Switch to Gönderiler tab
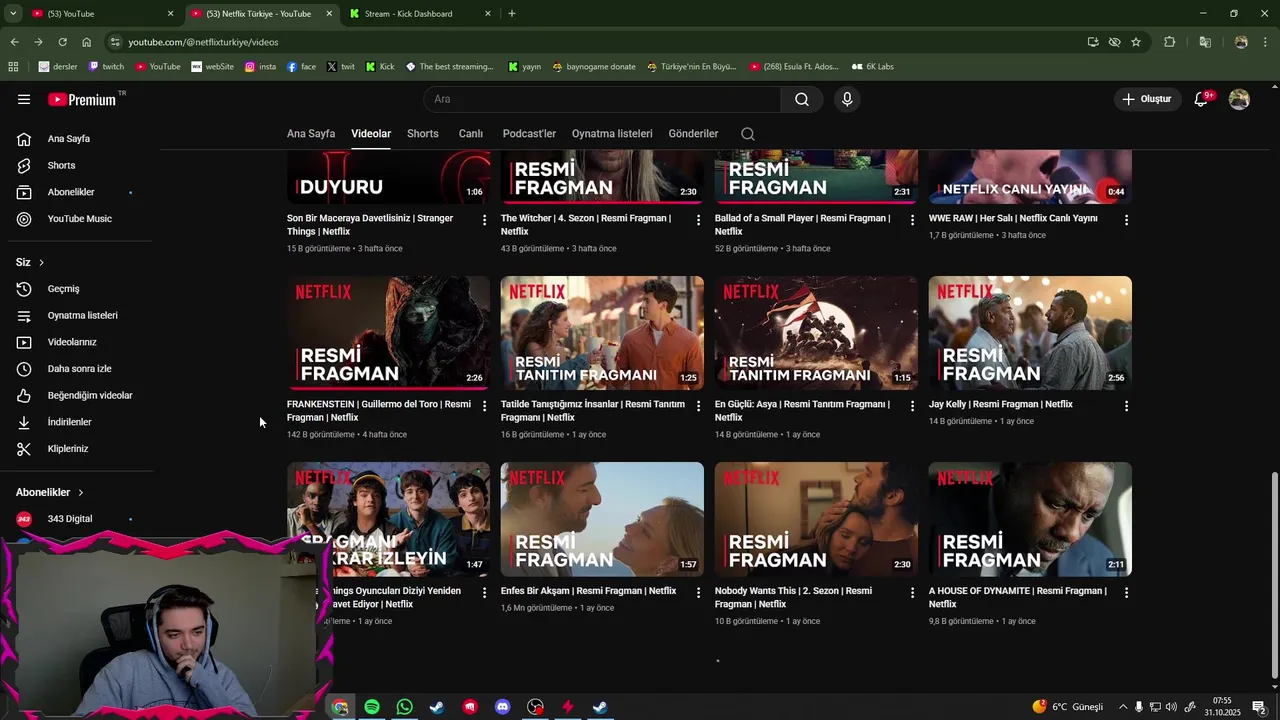1280x720 pixels. (694, 134)
